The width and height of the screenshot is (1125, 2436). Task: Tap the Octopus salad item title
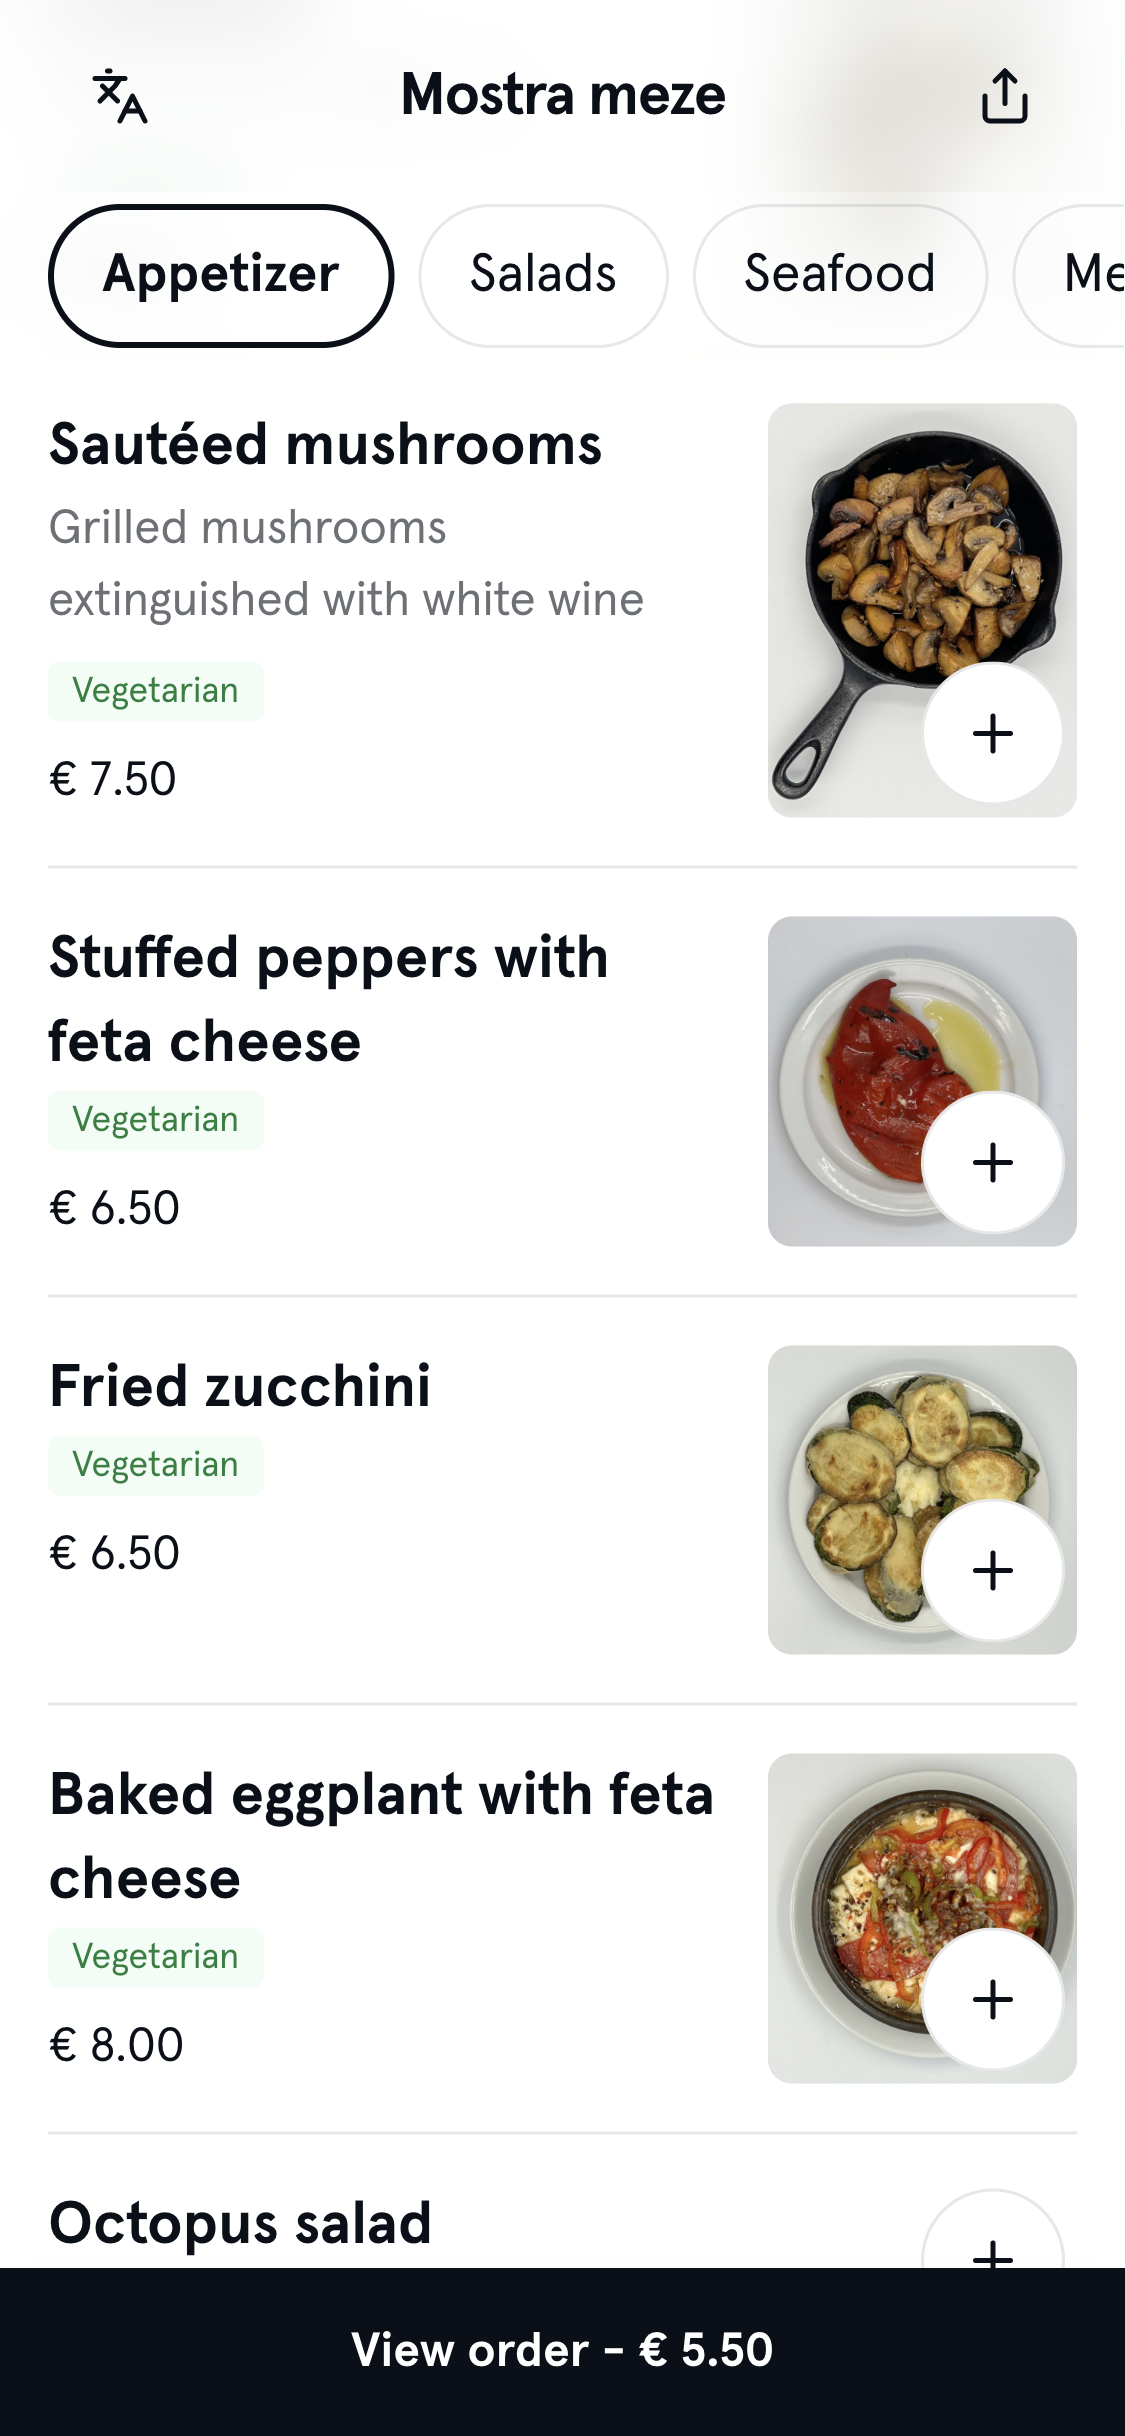click(x=240, y=2222)
